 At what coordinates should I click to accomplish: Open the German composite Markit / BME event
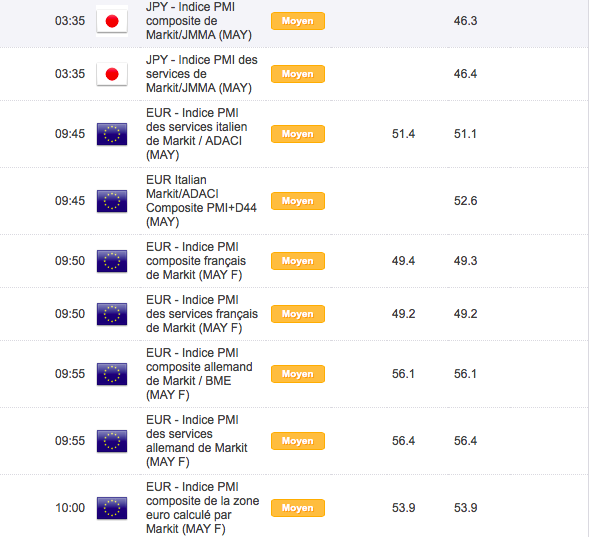[x=198, y=374]
